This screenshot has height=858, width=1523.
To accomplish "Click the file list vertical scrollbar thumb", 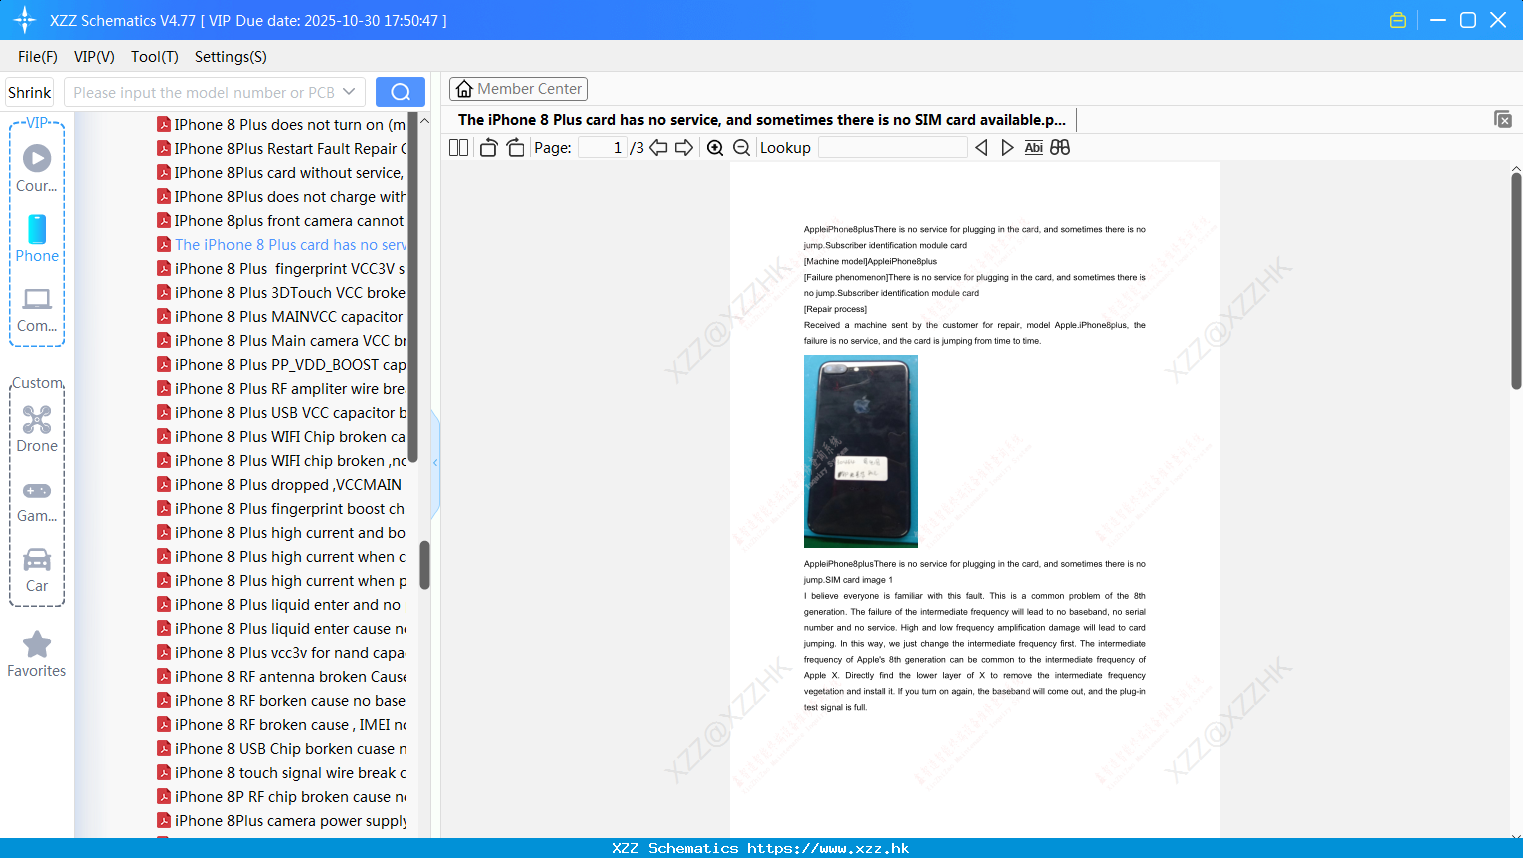I will 424,565.
